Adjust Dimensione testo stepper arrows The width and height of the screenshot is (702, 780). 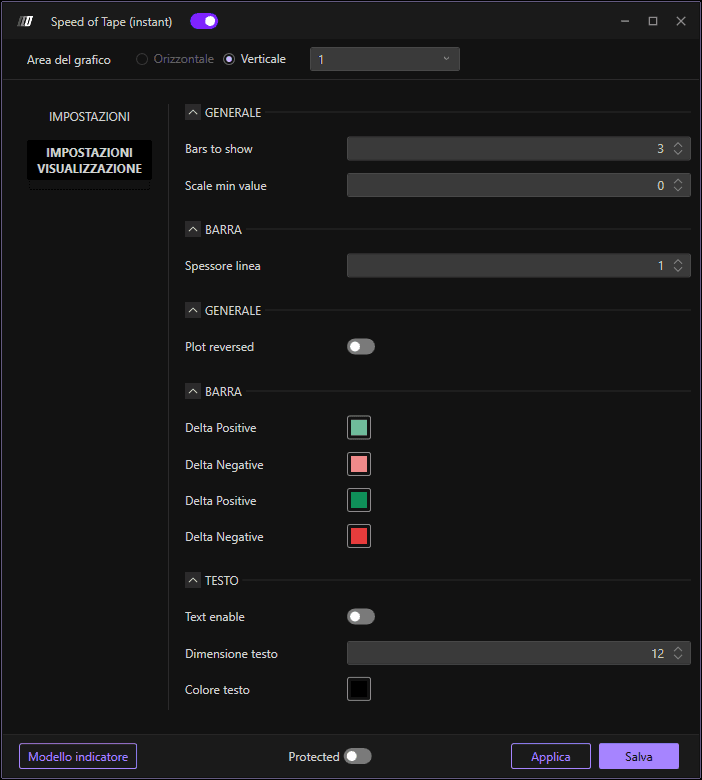[678, 653]
